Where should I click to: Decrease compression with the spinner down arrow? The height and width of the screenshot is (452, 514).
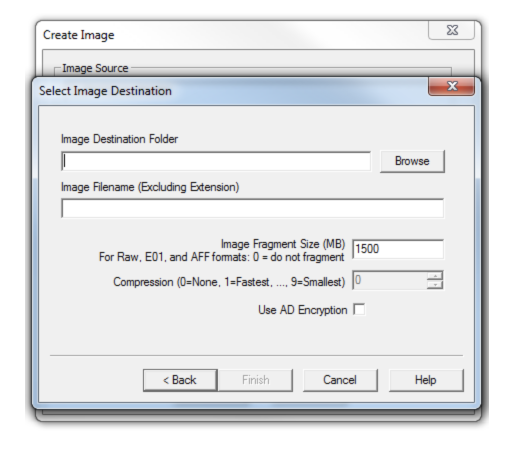(x=435, y=284)
